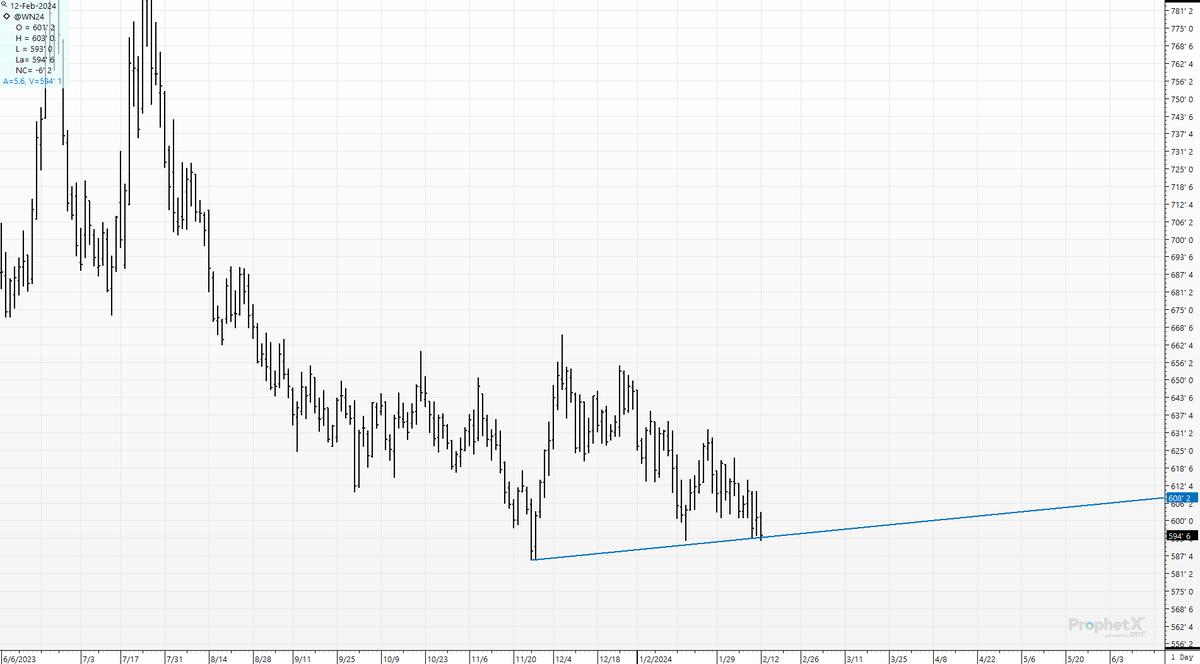Click the 11/20 date axis label
1200x664 pixels.
[x=526, y=659]
